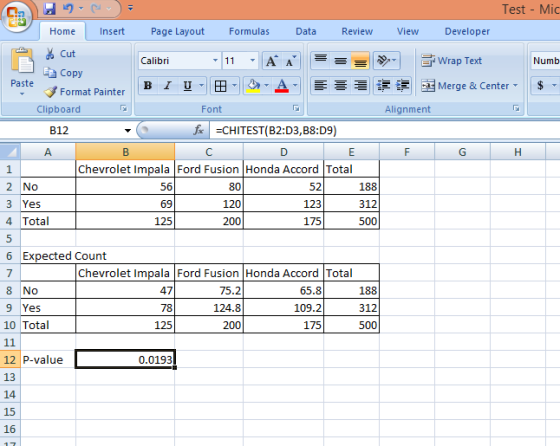Open the font color palette arrow
The image size is (560, 446).
pos(295,86)
